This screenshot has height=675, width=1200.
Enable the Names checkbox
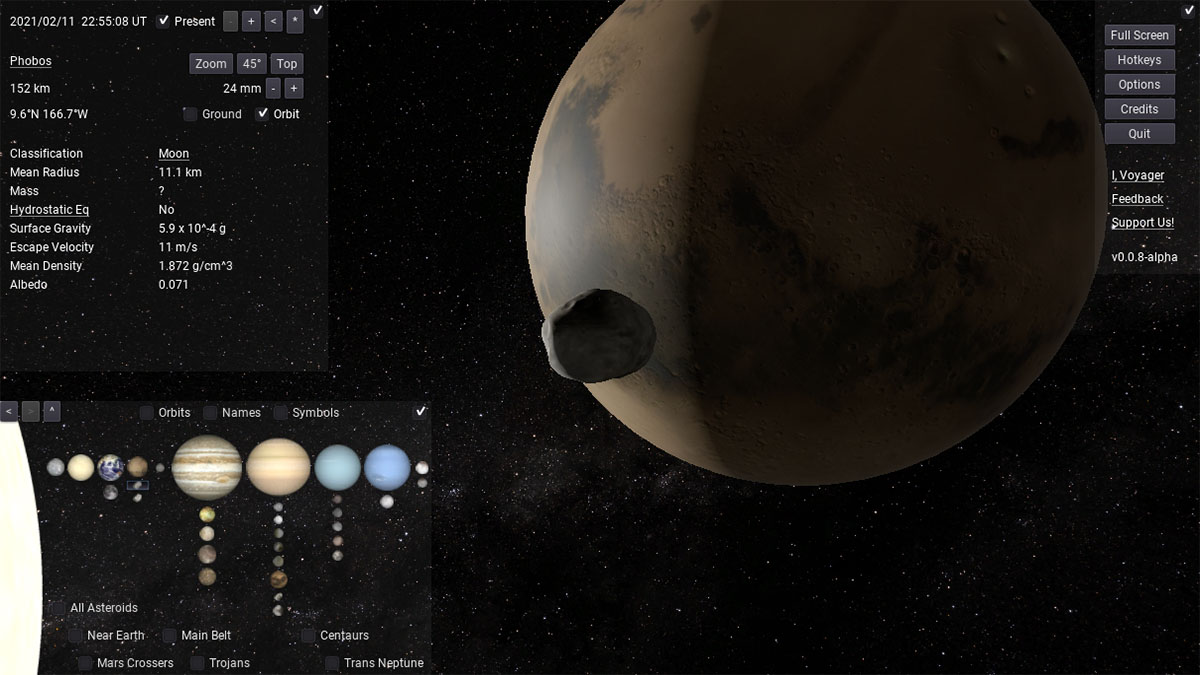point(210,413)
